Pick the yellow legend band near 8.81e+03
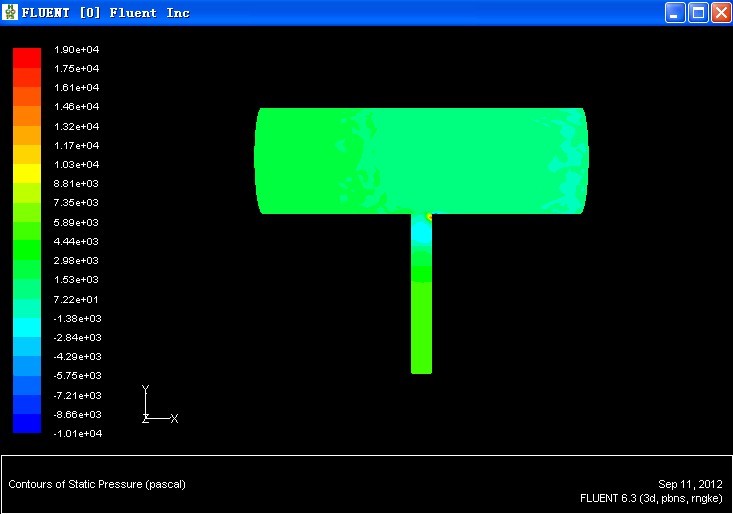The image size is (733, 514). (x=27, y=174)
